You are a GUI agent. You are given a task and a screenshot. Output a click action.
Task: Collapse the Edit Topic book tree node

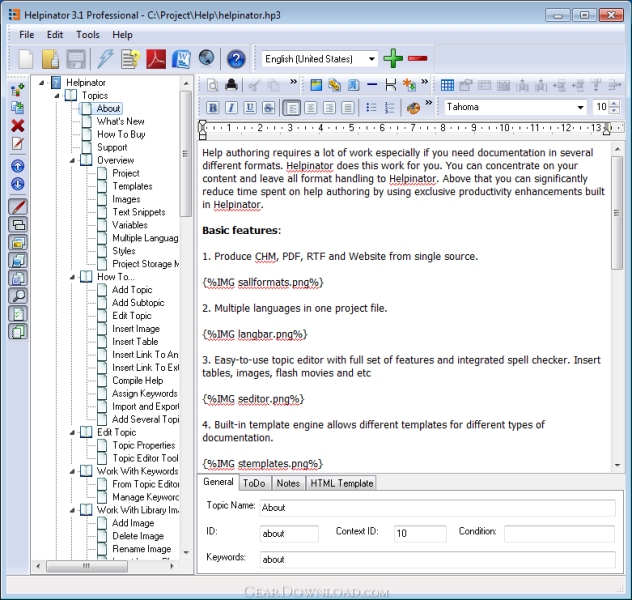point(72,432)
